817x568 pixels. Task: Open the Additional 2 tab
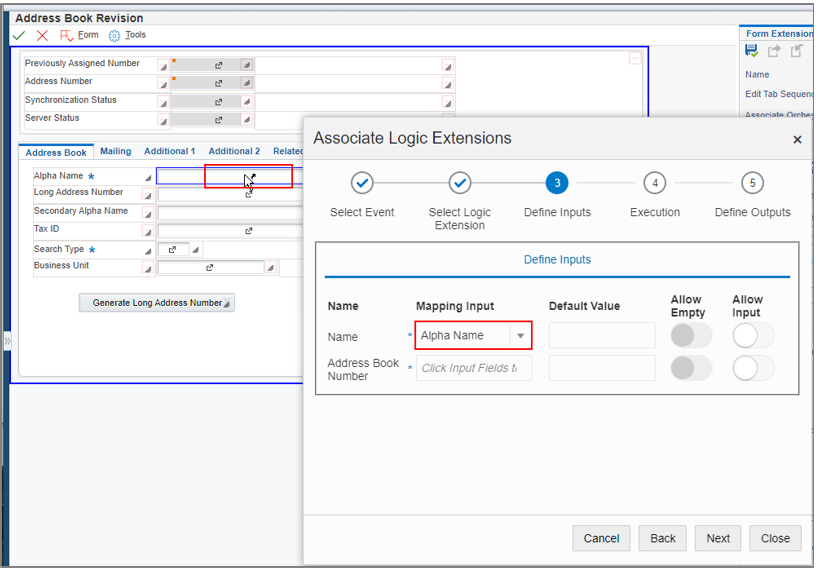tap(234, 151)
